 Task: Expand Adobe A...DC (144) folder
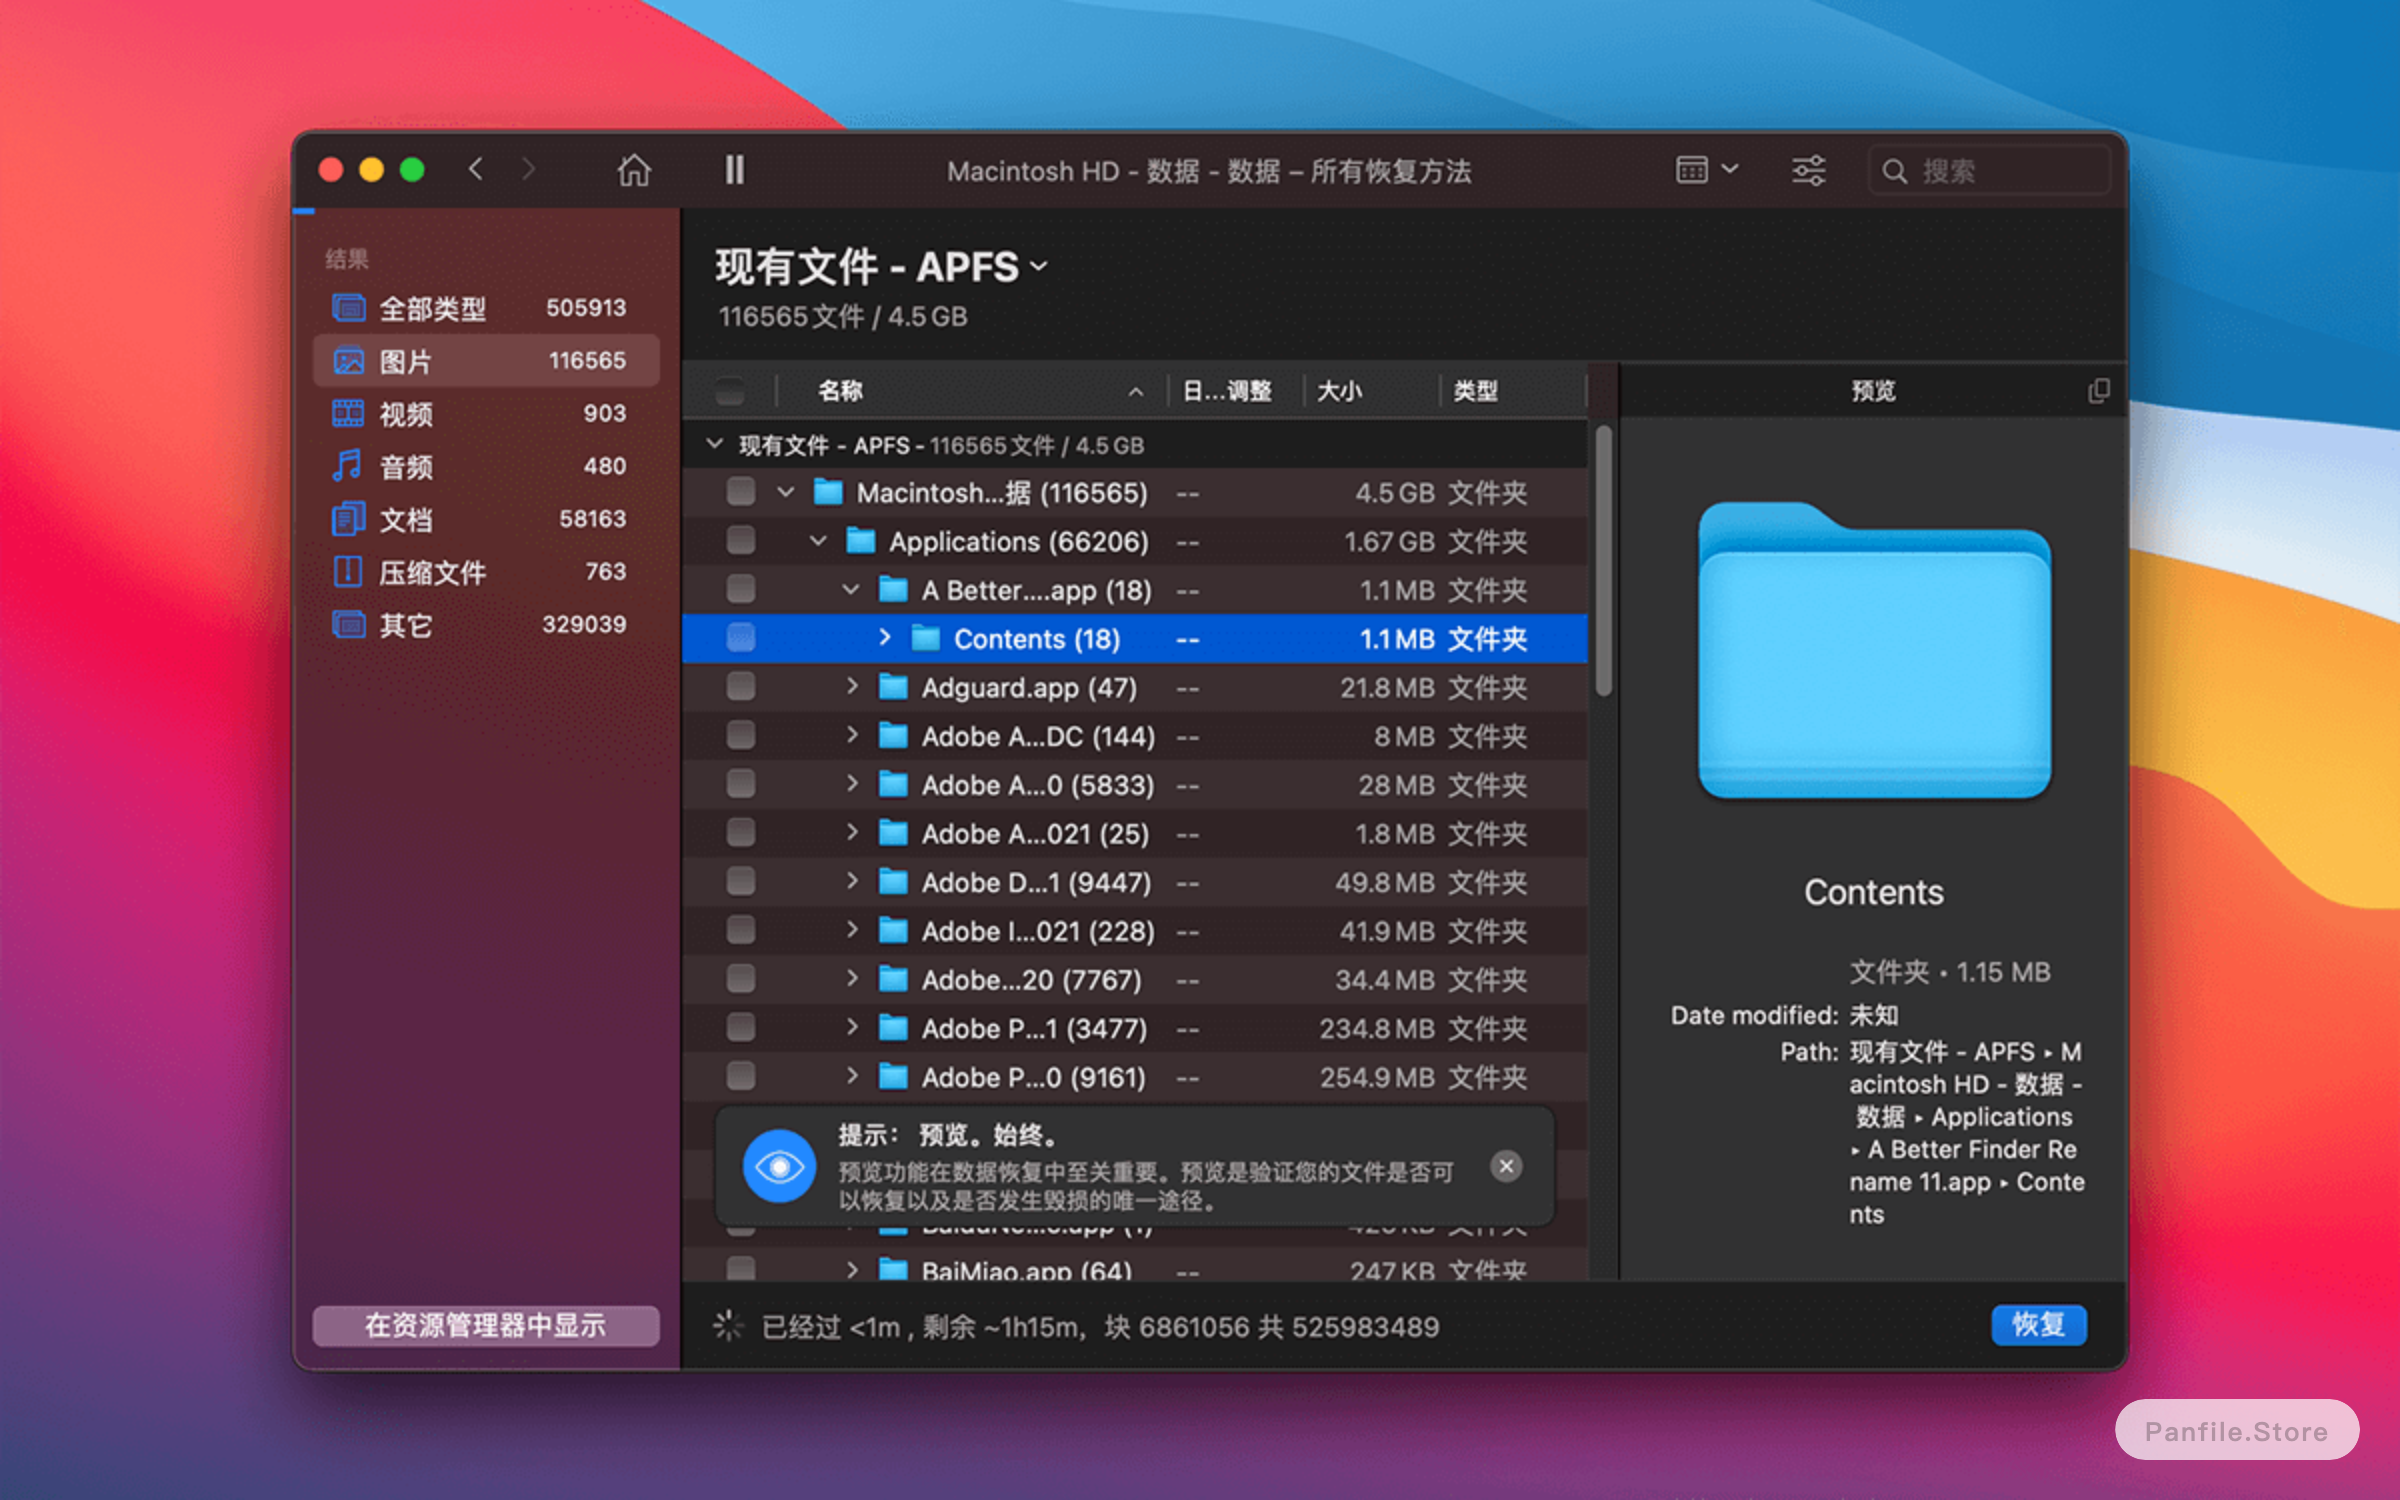pos(852,735)
